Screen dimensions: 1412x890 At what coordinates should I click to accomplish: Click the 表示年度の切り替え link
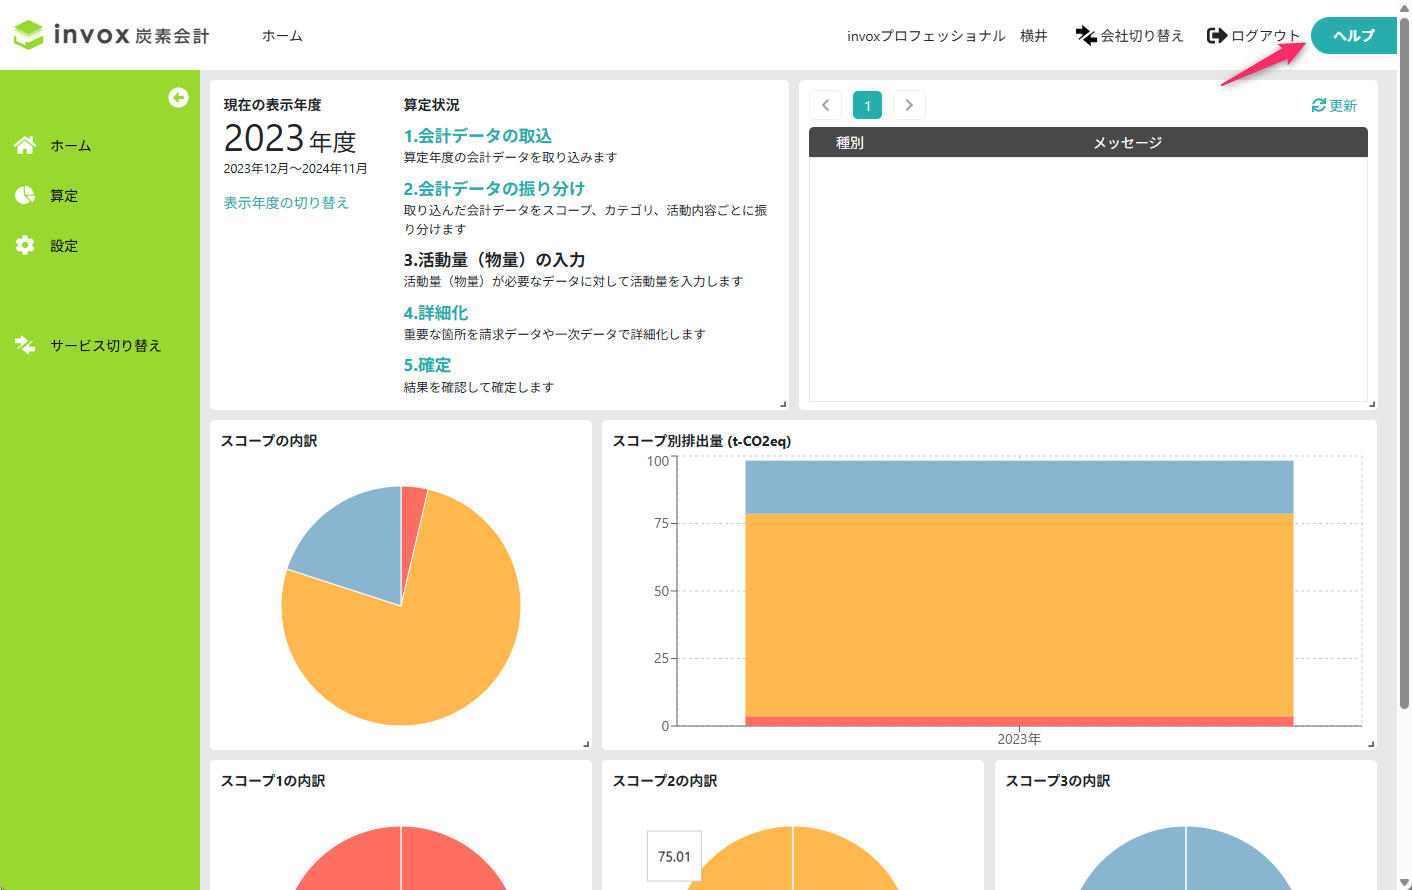[x=285, y=202]
